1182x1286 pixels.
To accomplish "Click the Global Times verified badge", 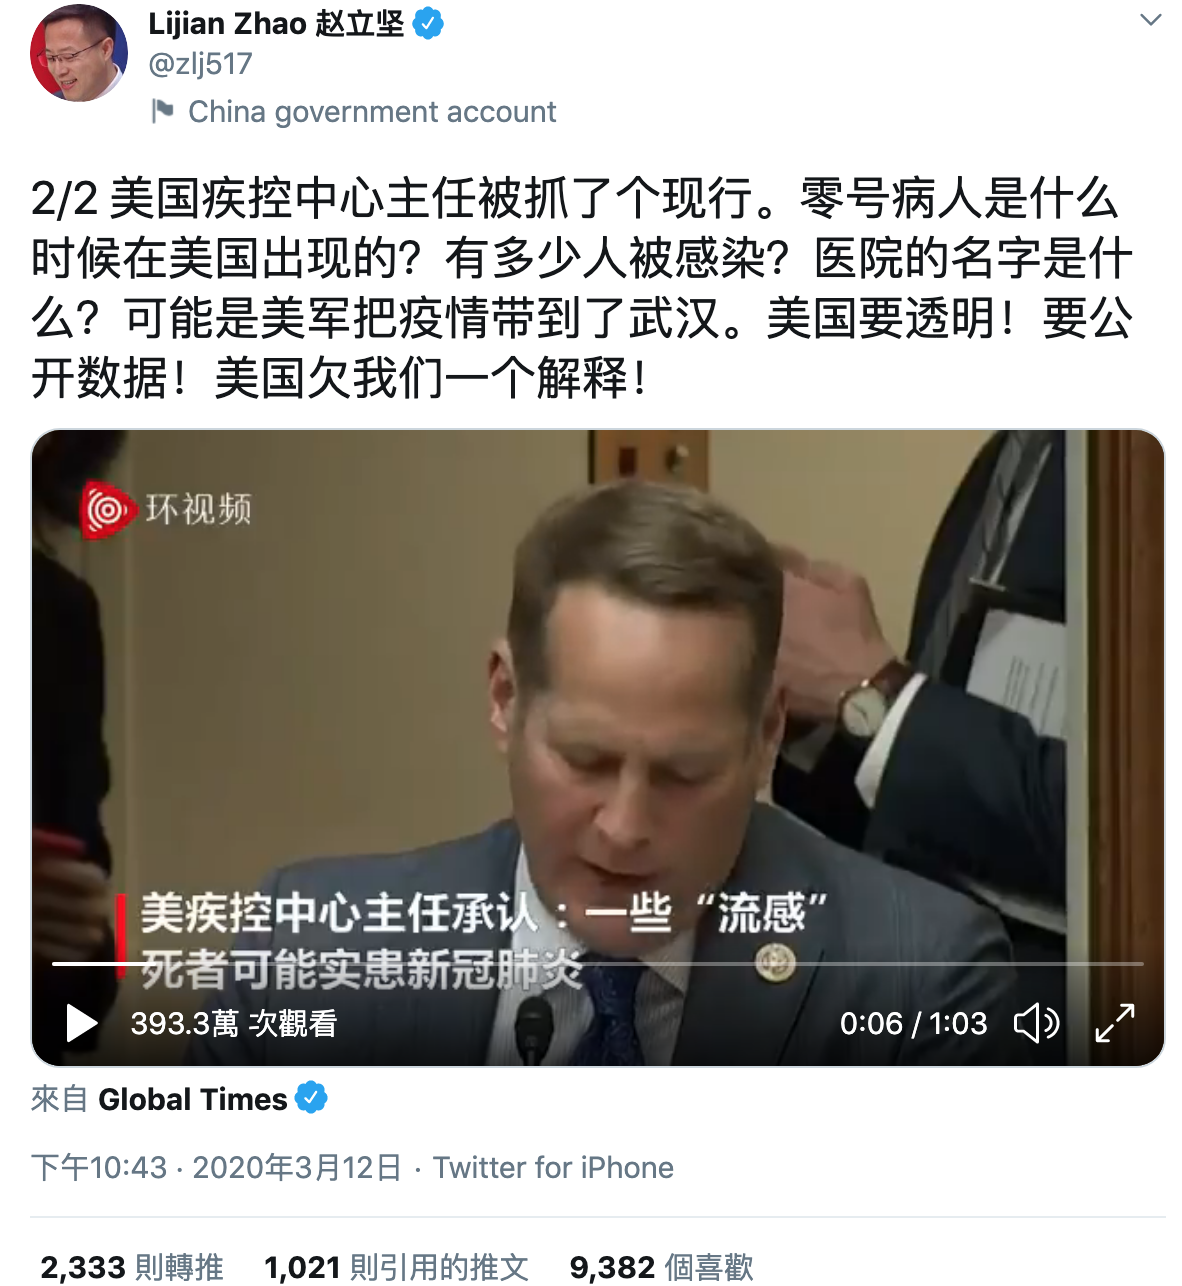I will click(311, 1098).
